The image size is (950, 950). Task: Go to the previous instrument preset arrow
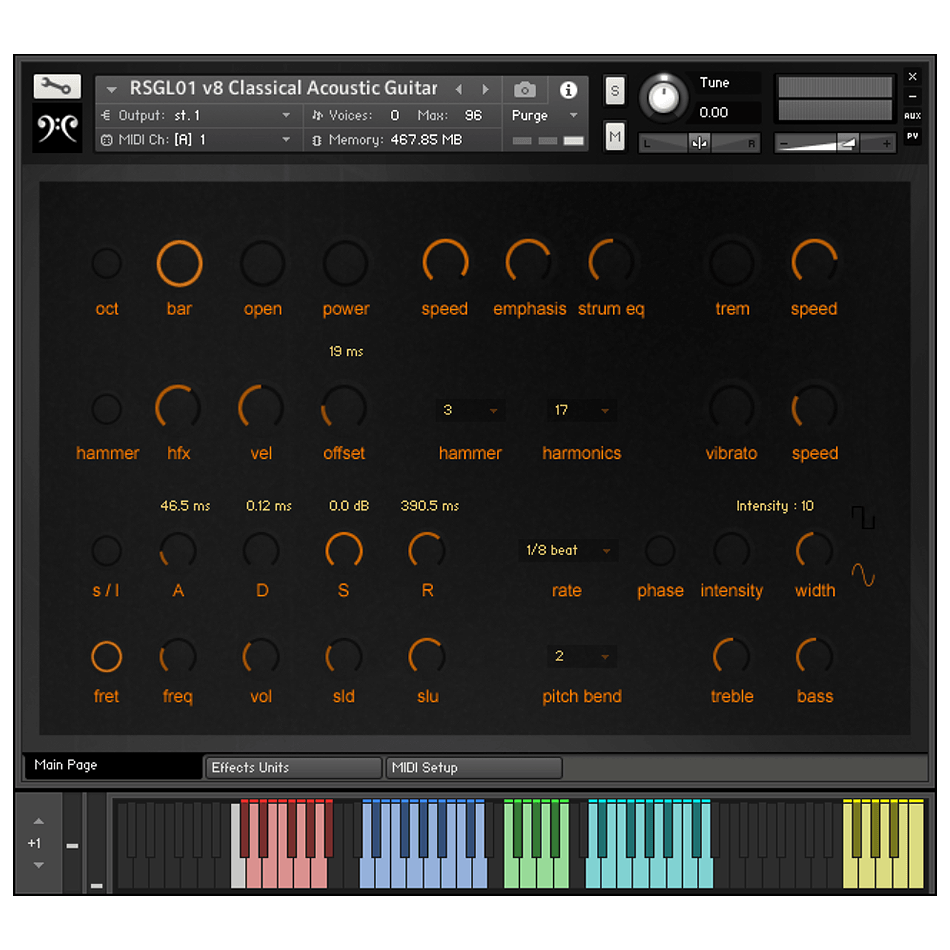(459, 90)
